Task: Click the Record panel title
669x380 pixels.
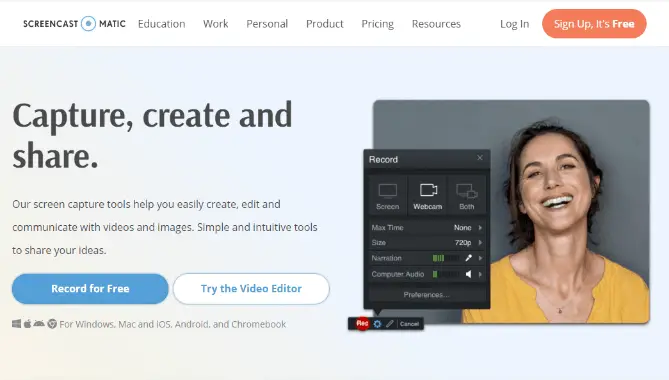Action: [x=383, y=160]
